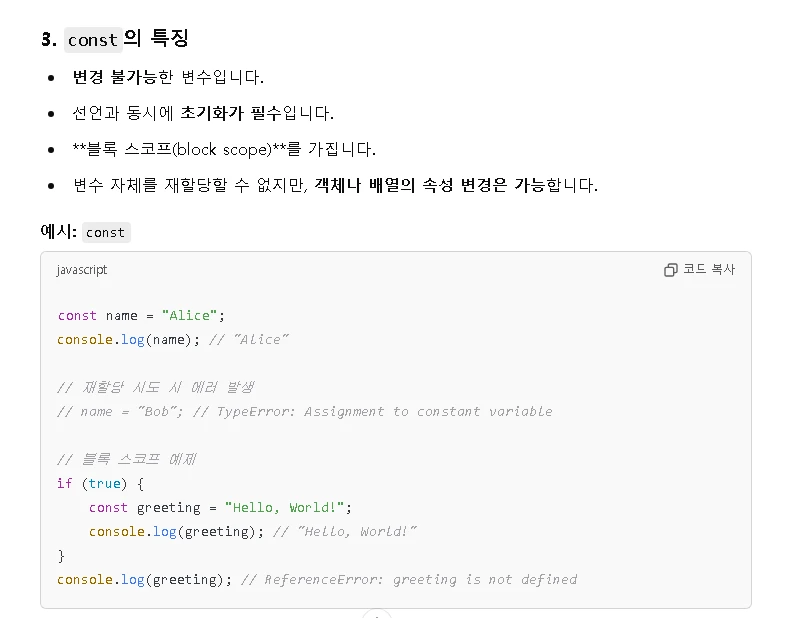Select the bullet '변경 불가능한 변수입니다'

pyautogui.click(x=169, y=78)
